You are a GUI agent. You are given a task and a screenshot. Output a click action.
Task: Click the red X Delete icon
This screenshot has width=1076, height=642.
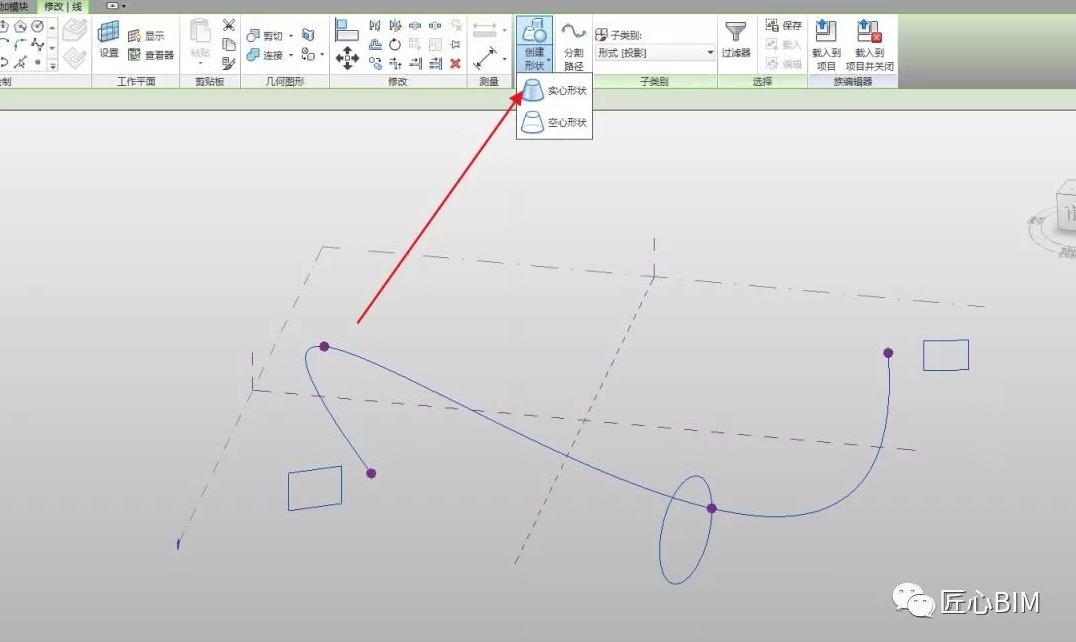(x=455, y=63)
